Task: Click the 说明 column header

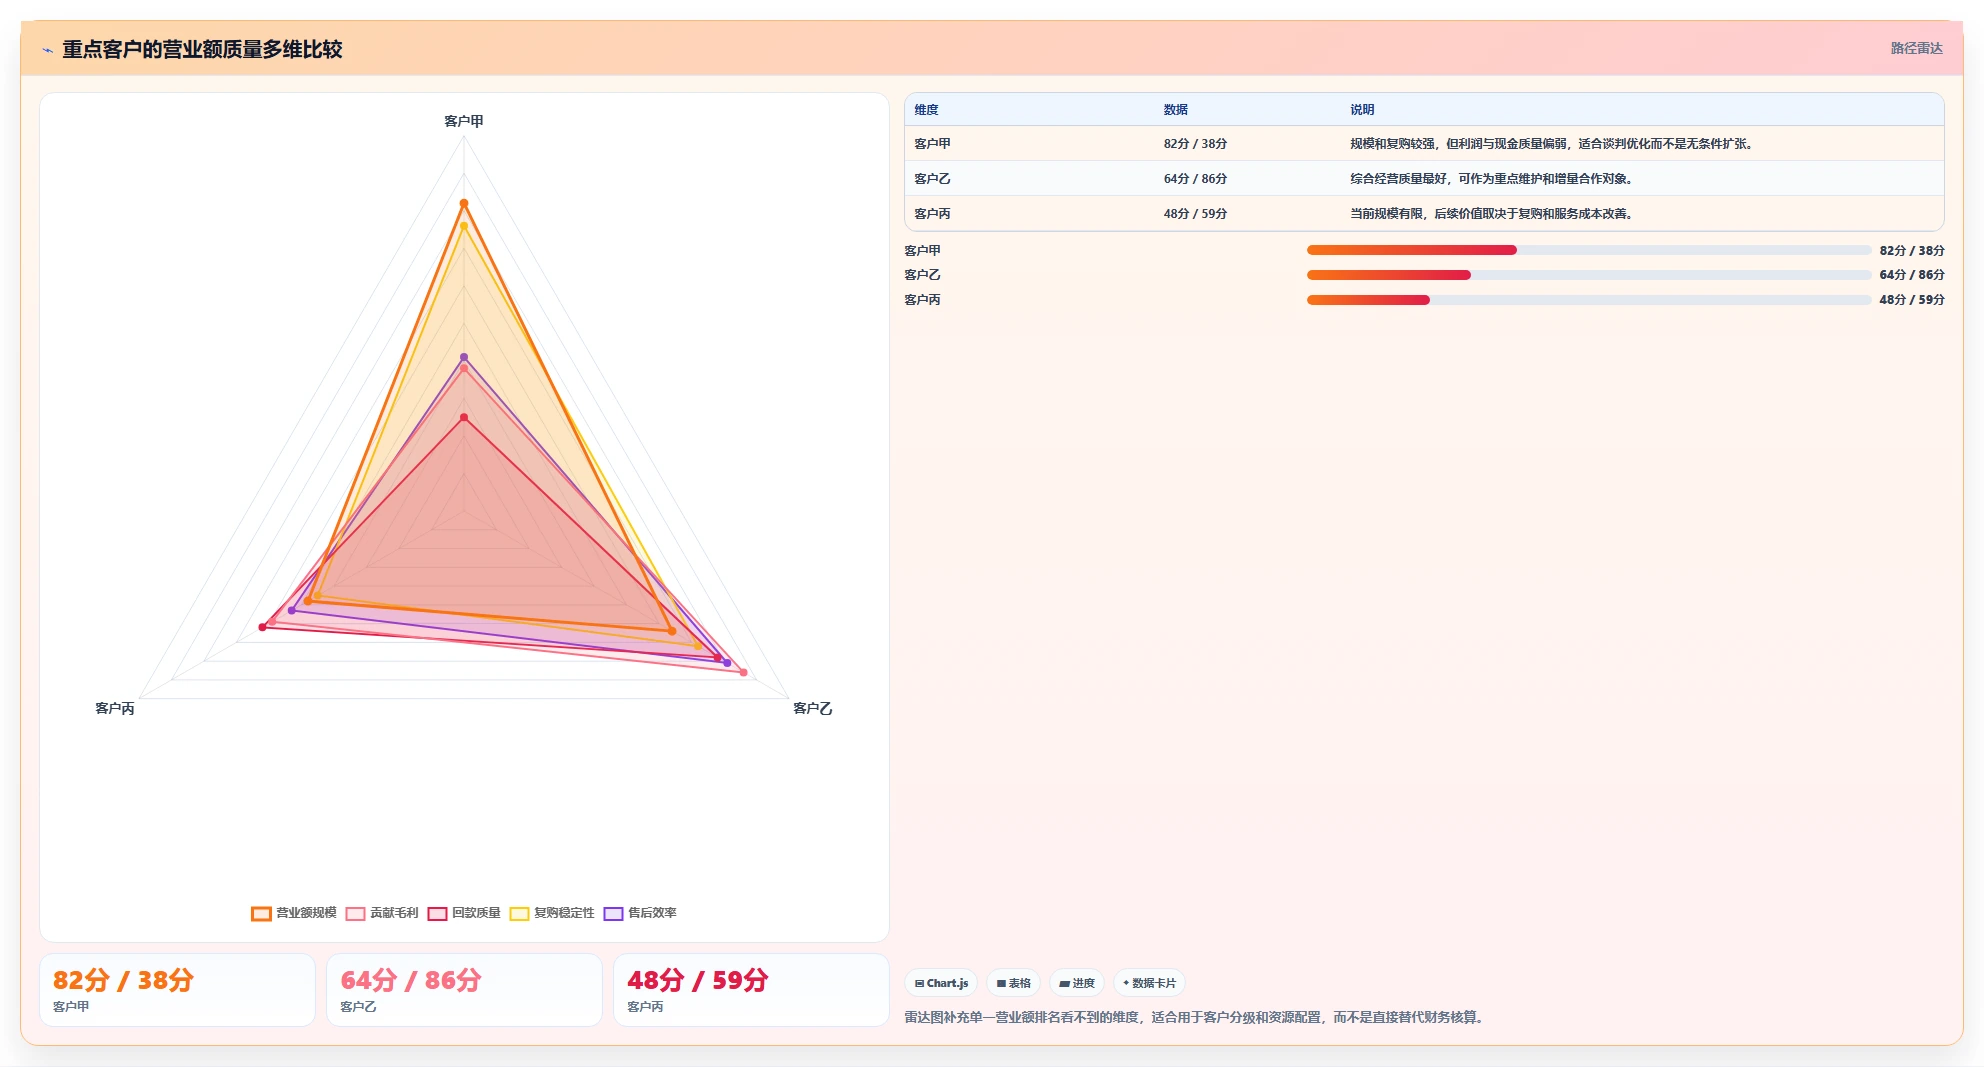Action: pos(1362,110)
